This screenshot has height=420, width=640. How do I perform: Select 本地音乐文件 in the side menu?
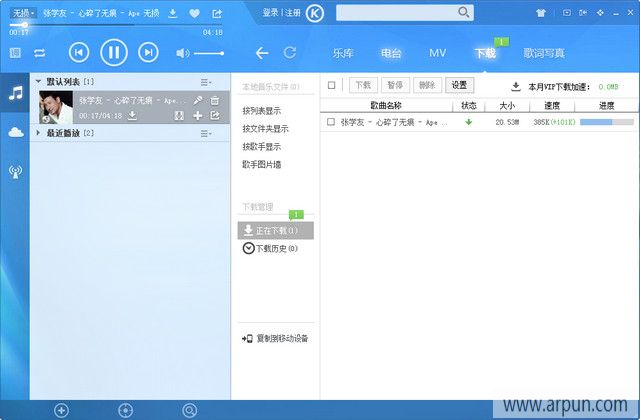coord(271,87)
